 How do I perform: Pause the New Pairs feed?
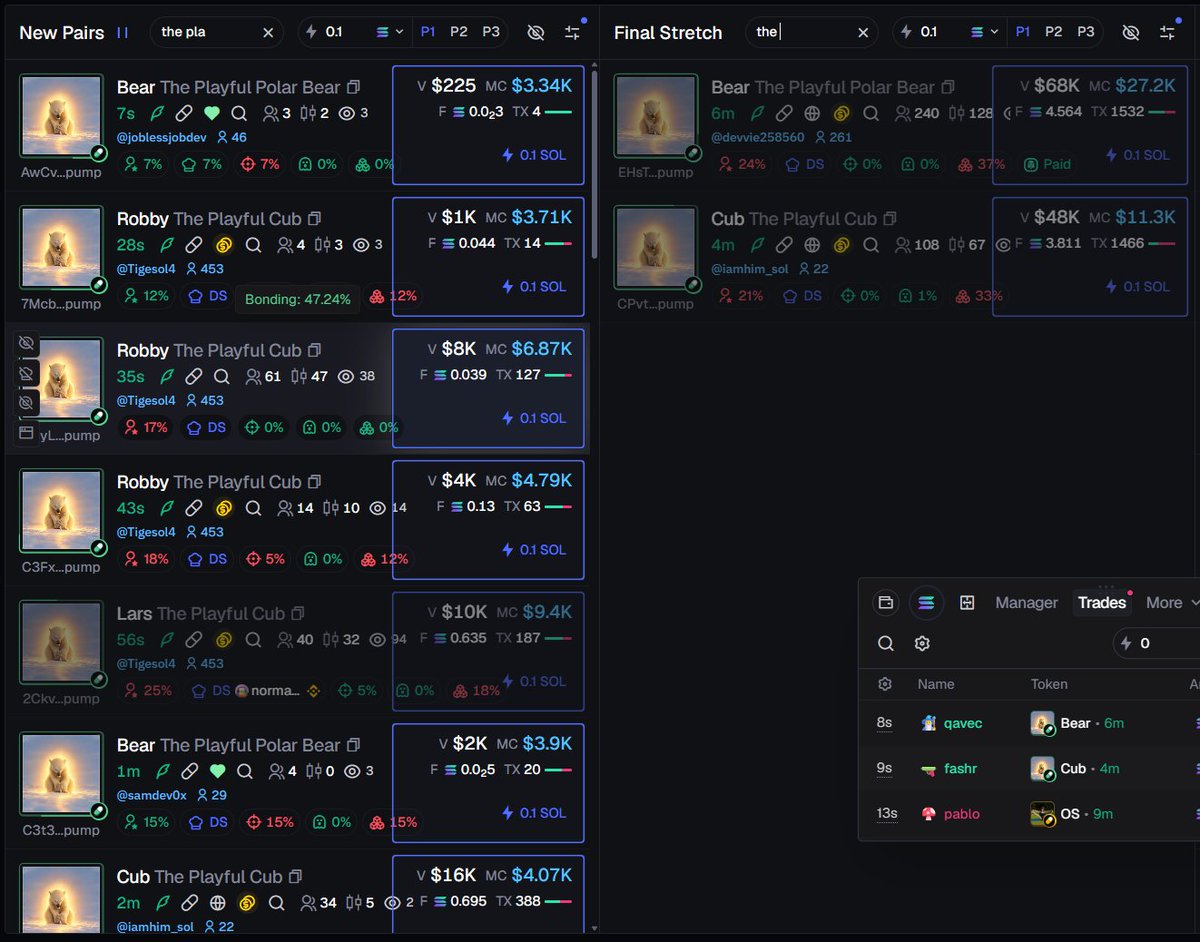[122, 32]
